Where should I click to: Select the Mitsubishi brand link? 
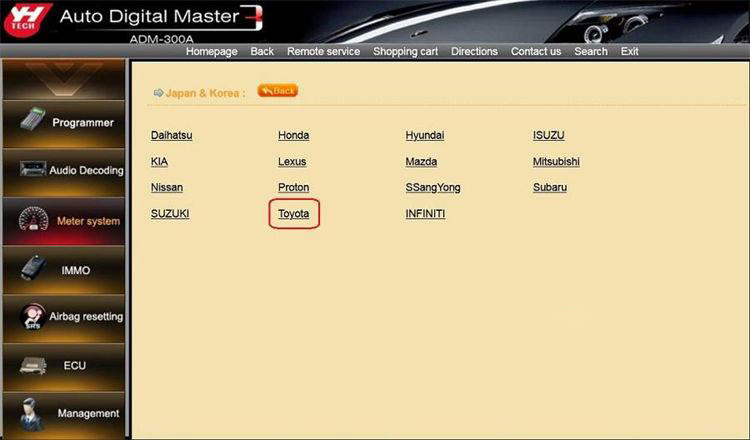click(x=556, y=162)
